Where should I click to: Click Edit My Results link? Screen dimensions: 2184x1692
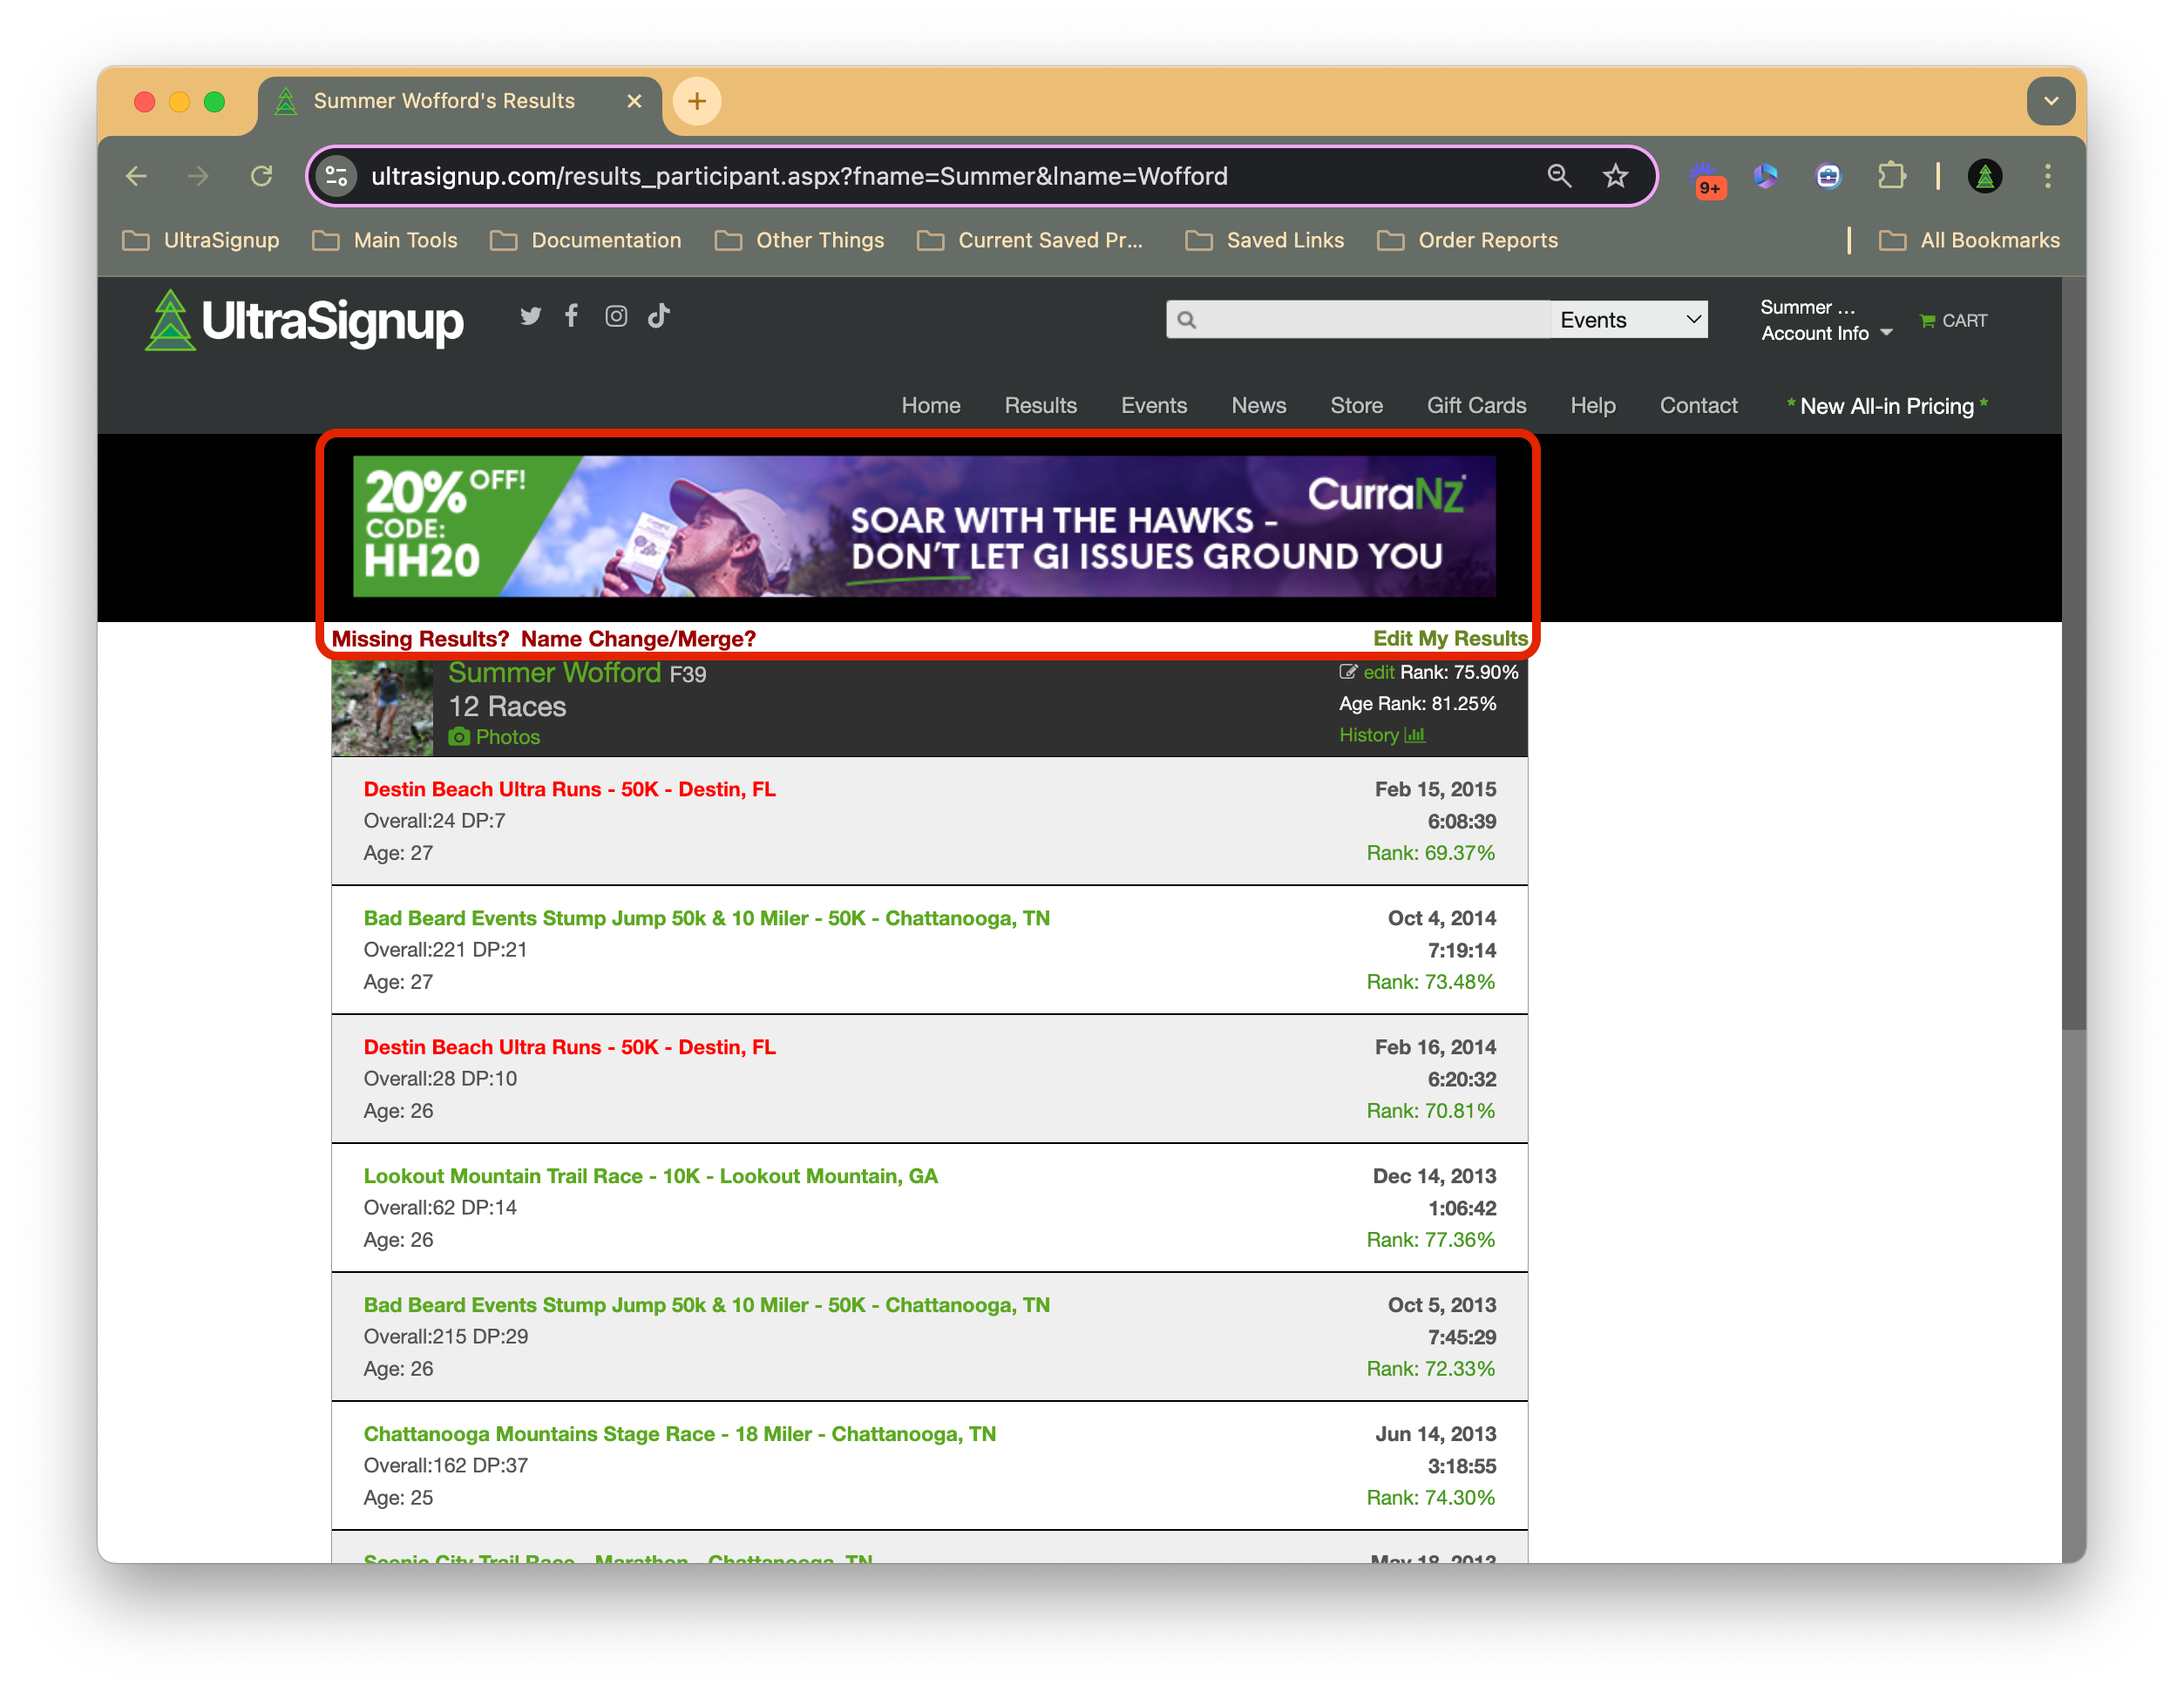1450,639
